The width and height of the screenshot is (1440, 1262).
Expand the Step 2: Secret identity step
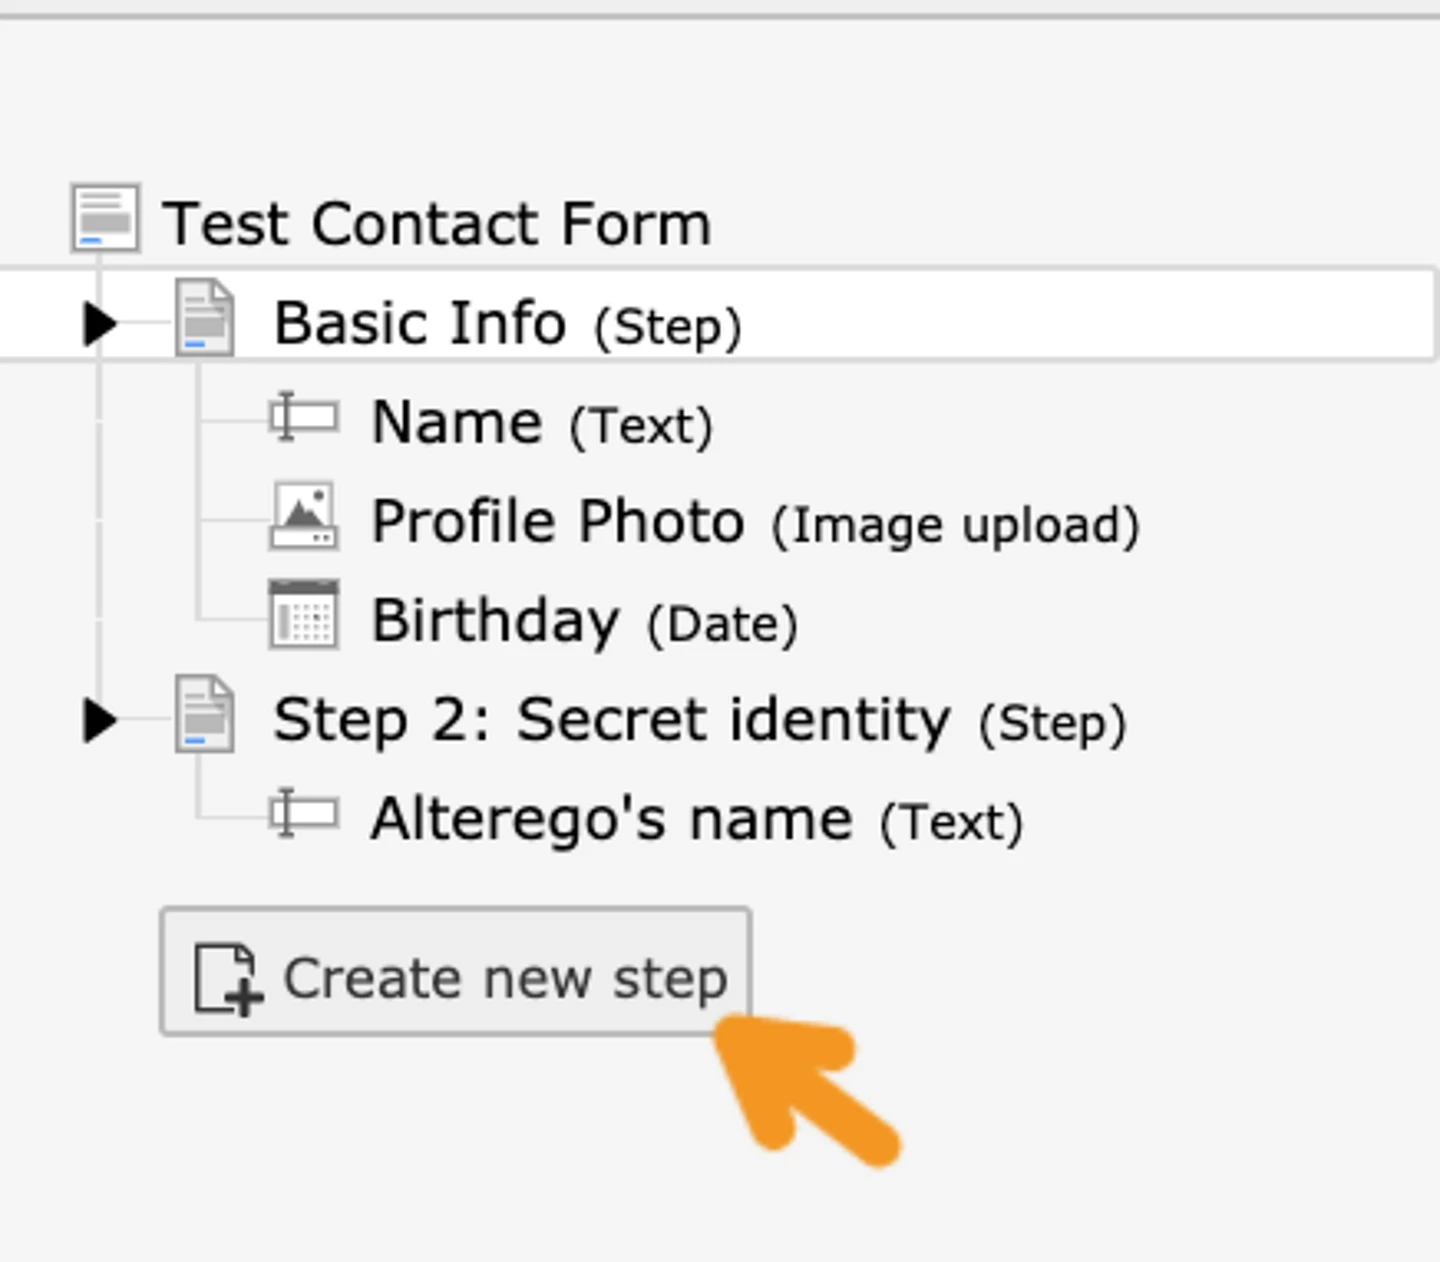pyautogui.click(x=97, y=718)
